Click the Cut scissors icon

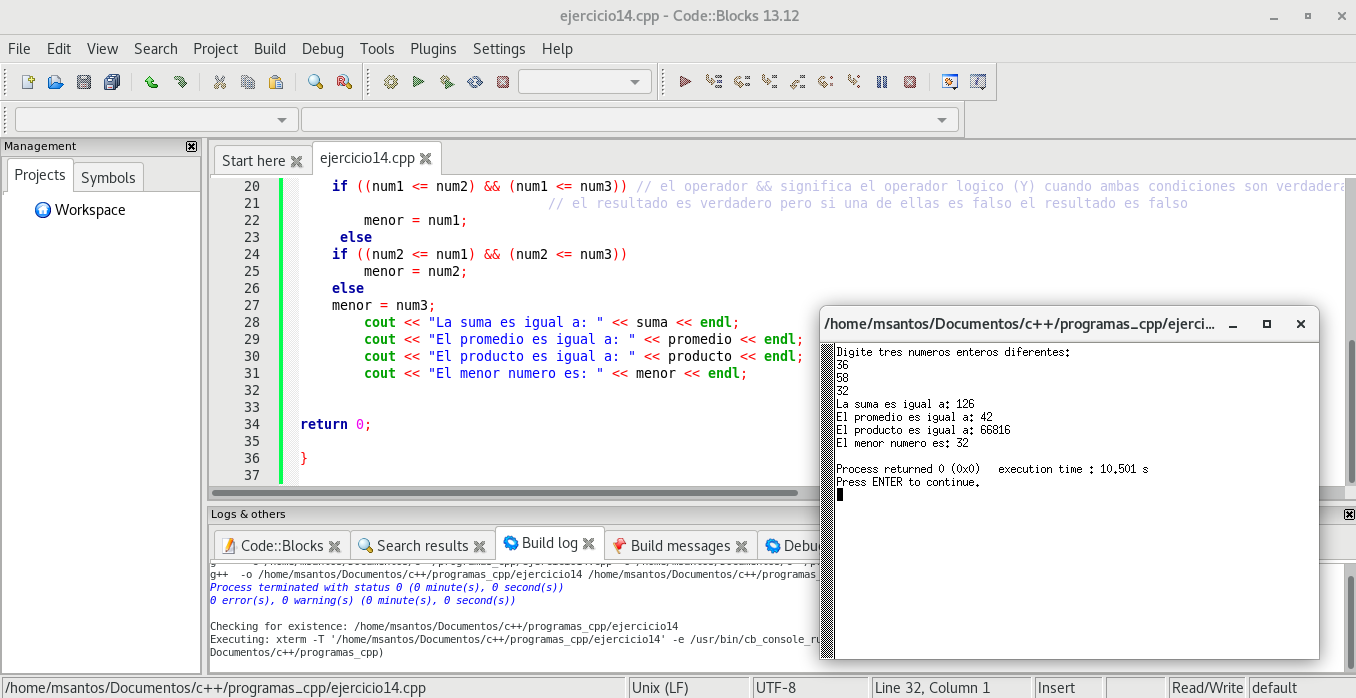[x=219, y=82]
